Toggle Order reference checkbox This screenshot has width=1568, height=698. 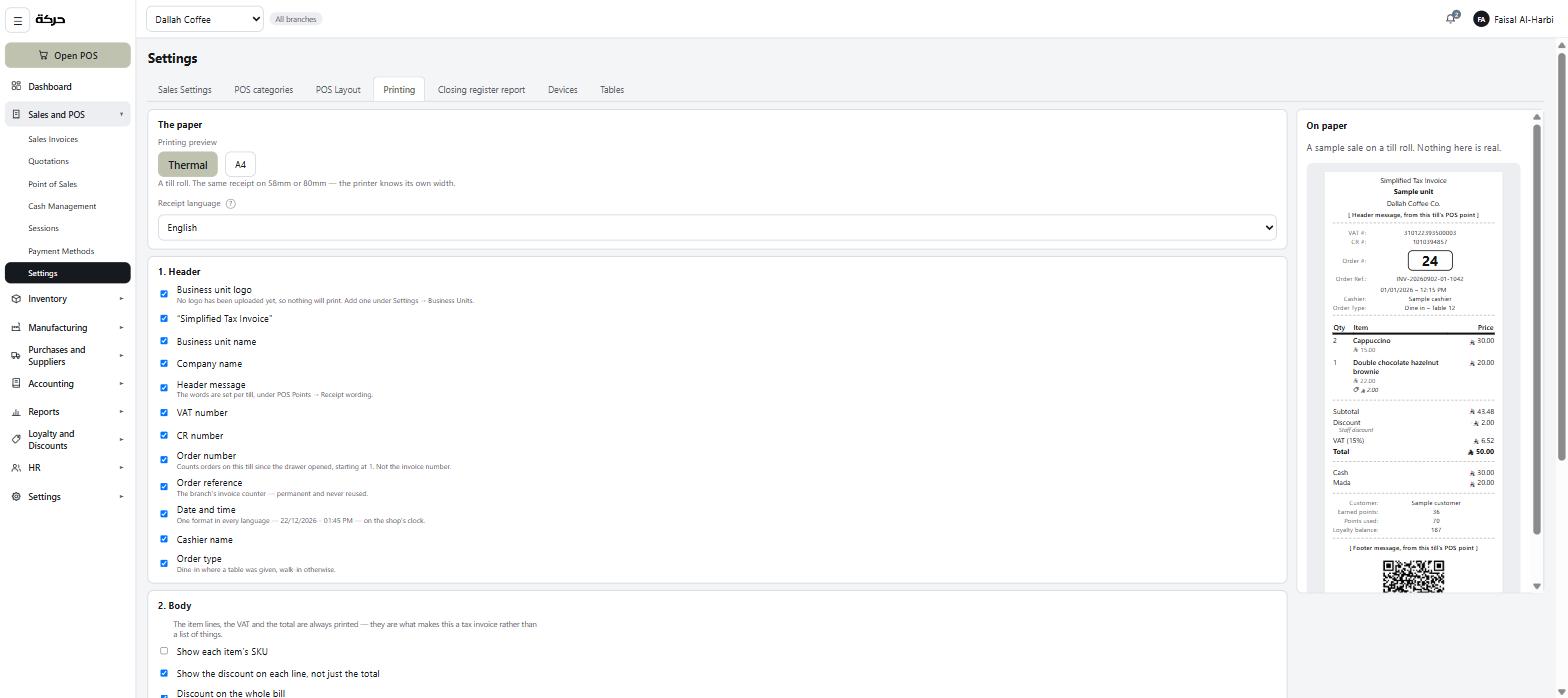(164, 487)
